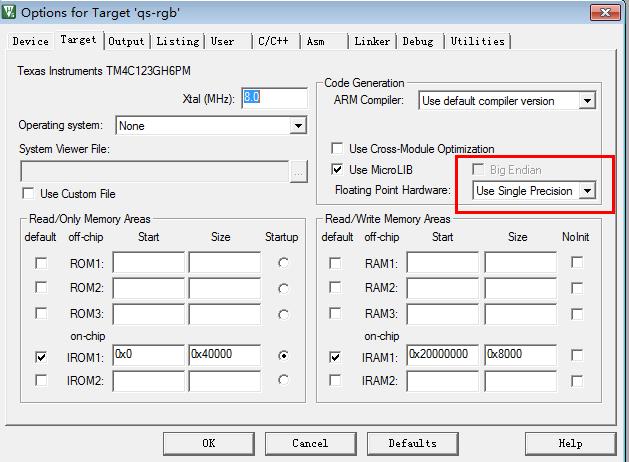Enable NoInit for IRAM1

coord(577,355)
